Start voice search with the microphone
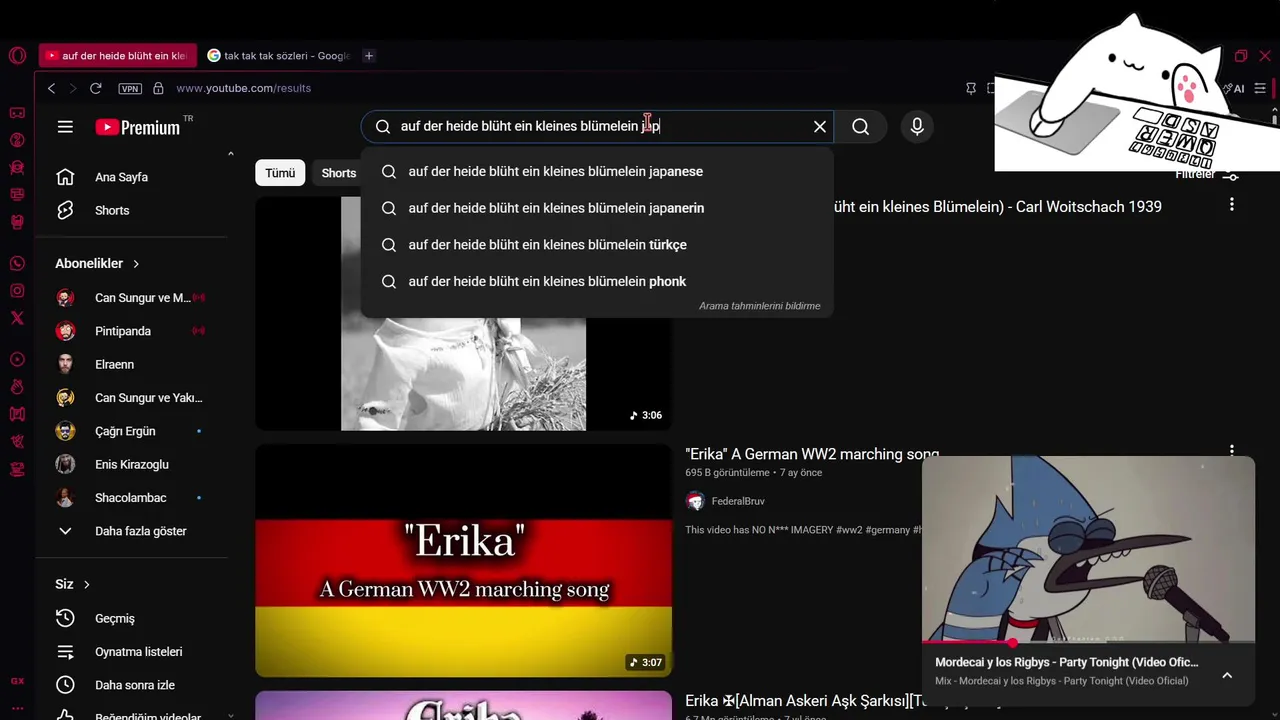This screenshot has height=720, width=1280. [917, 127]
